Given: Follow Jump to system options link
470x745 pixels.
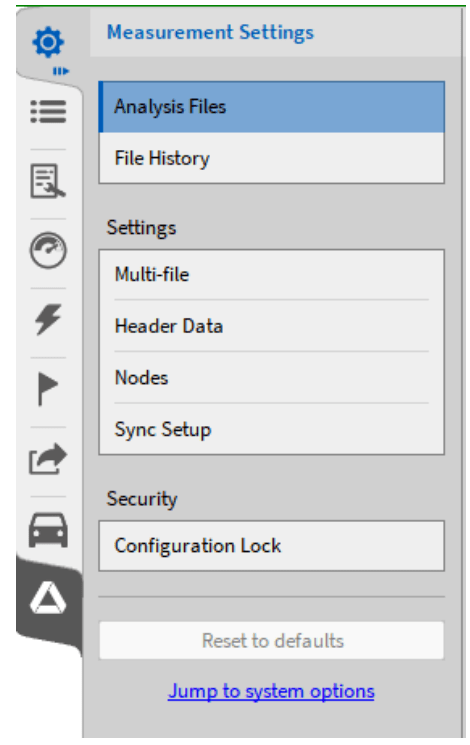Looking at the screenshot, I should [x=271, y=691].
